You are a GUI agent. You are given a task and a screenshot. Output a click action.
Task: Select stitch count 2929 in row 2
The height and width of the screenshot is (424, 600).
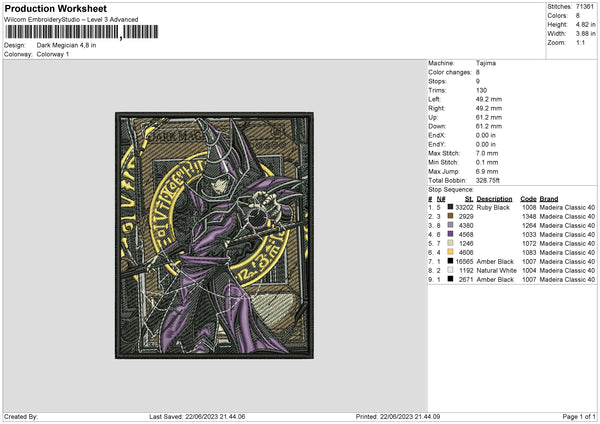coord(466,217)
